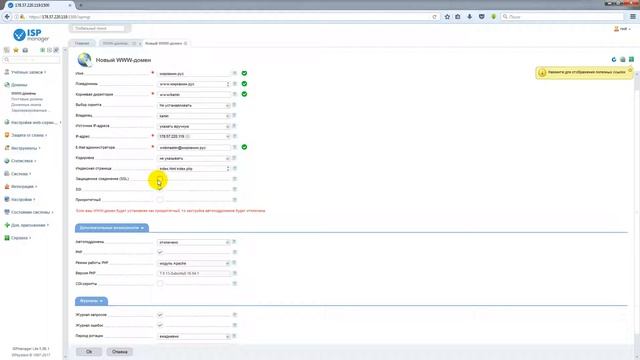Open Выбор скрипта dropdown
This screenshot has height=360, width=640.
tap(194, 105)
